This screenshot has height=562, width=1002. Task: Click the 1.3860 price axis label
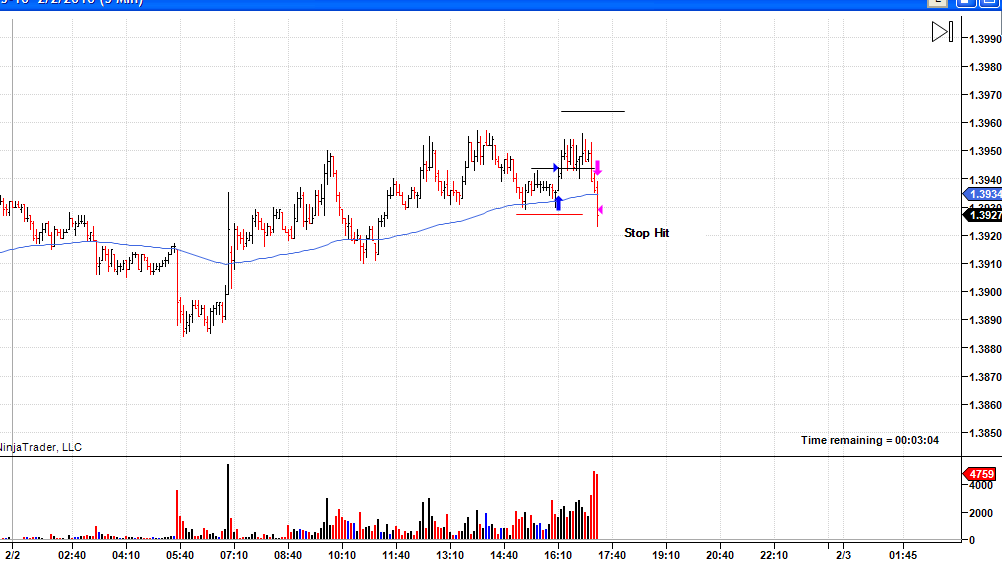[985, 405]
